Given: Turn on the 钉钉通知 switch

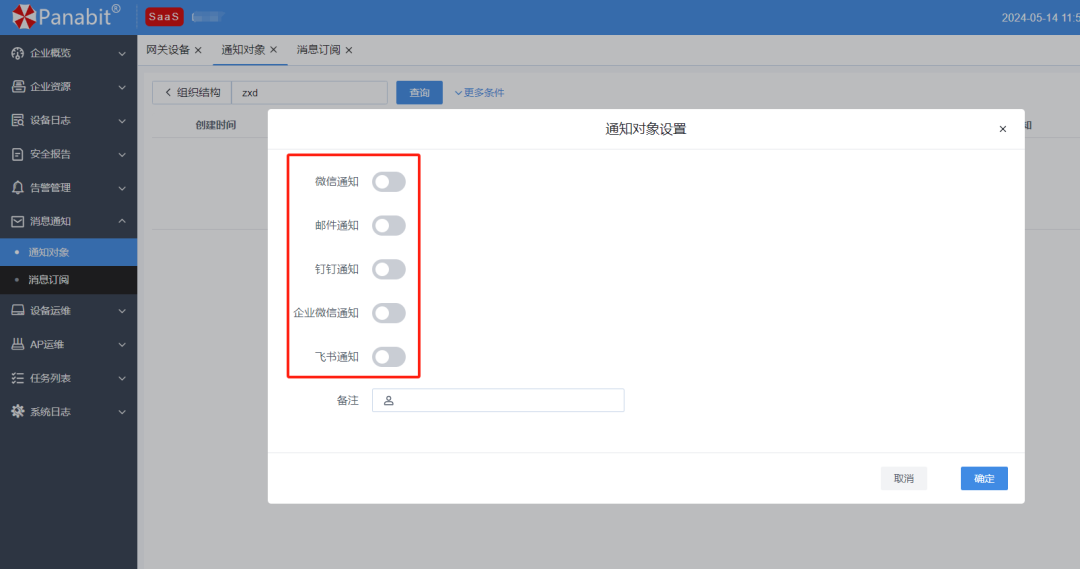Looking at the screenshot, I should pyautogui.click(x=388, y=269).
